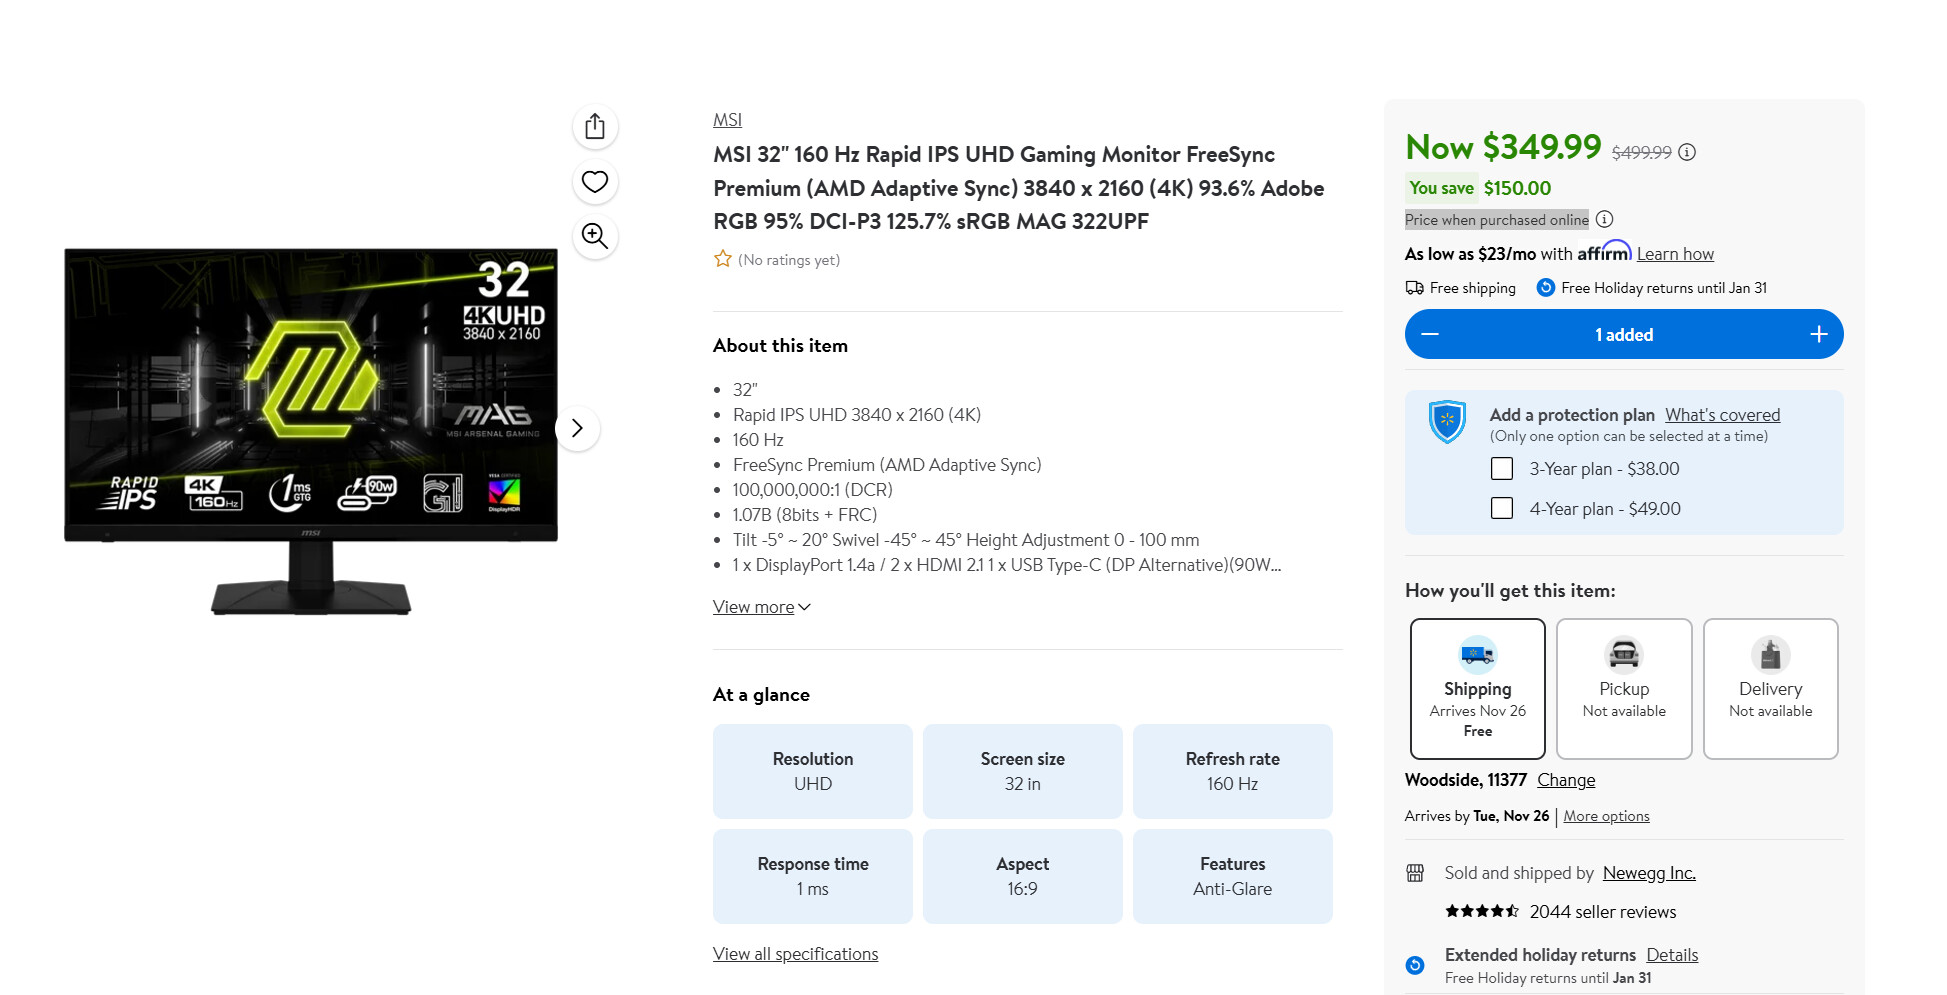This screenshot has width=1947, height=995.
Task: Select the Pickup option tile
Action: coord(1624,689)
